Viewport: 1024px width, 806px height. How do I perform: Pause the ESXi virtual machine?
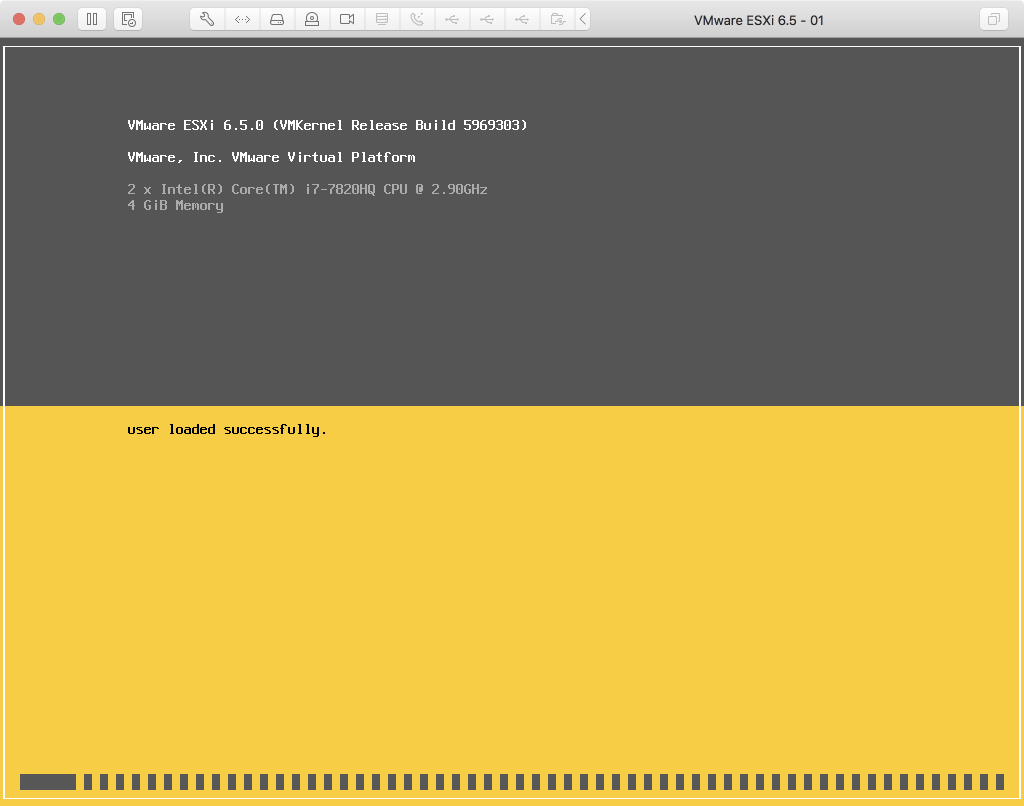coord(91,19)
